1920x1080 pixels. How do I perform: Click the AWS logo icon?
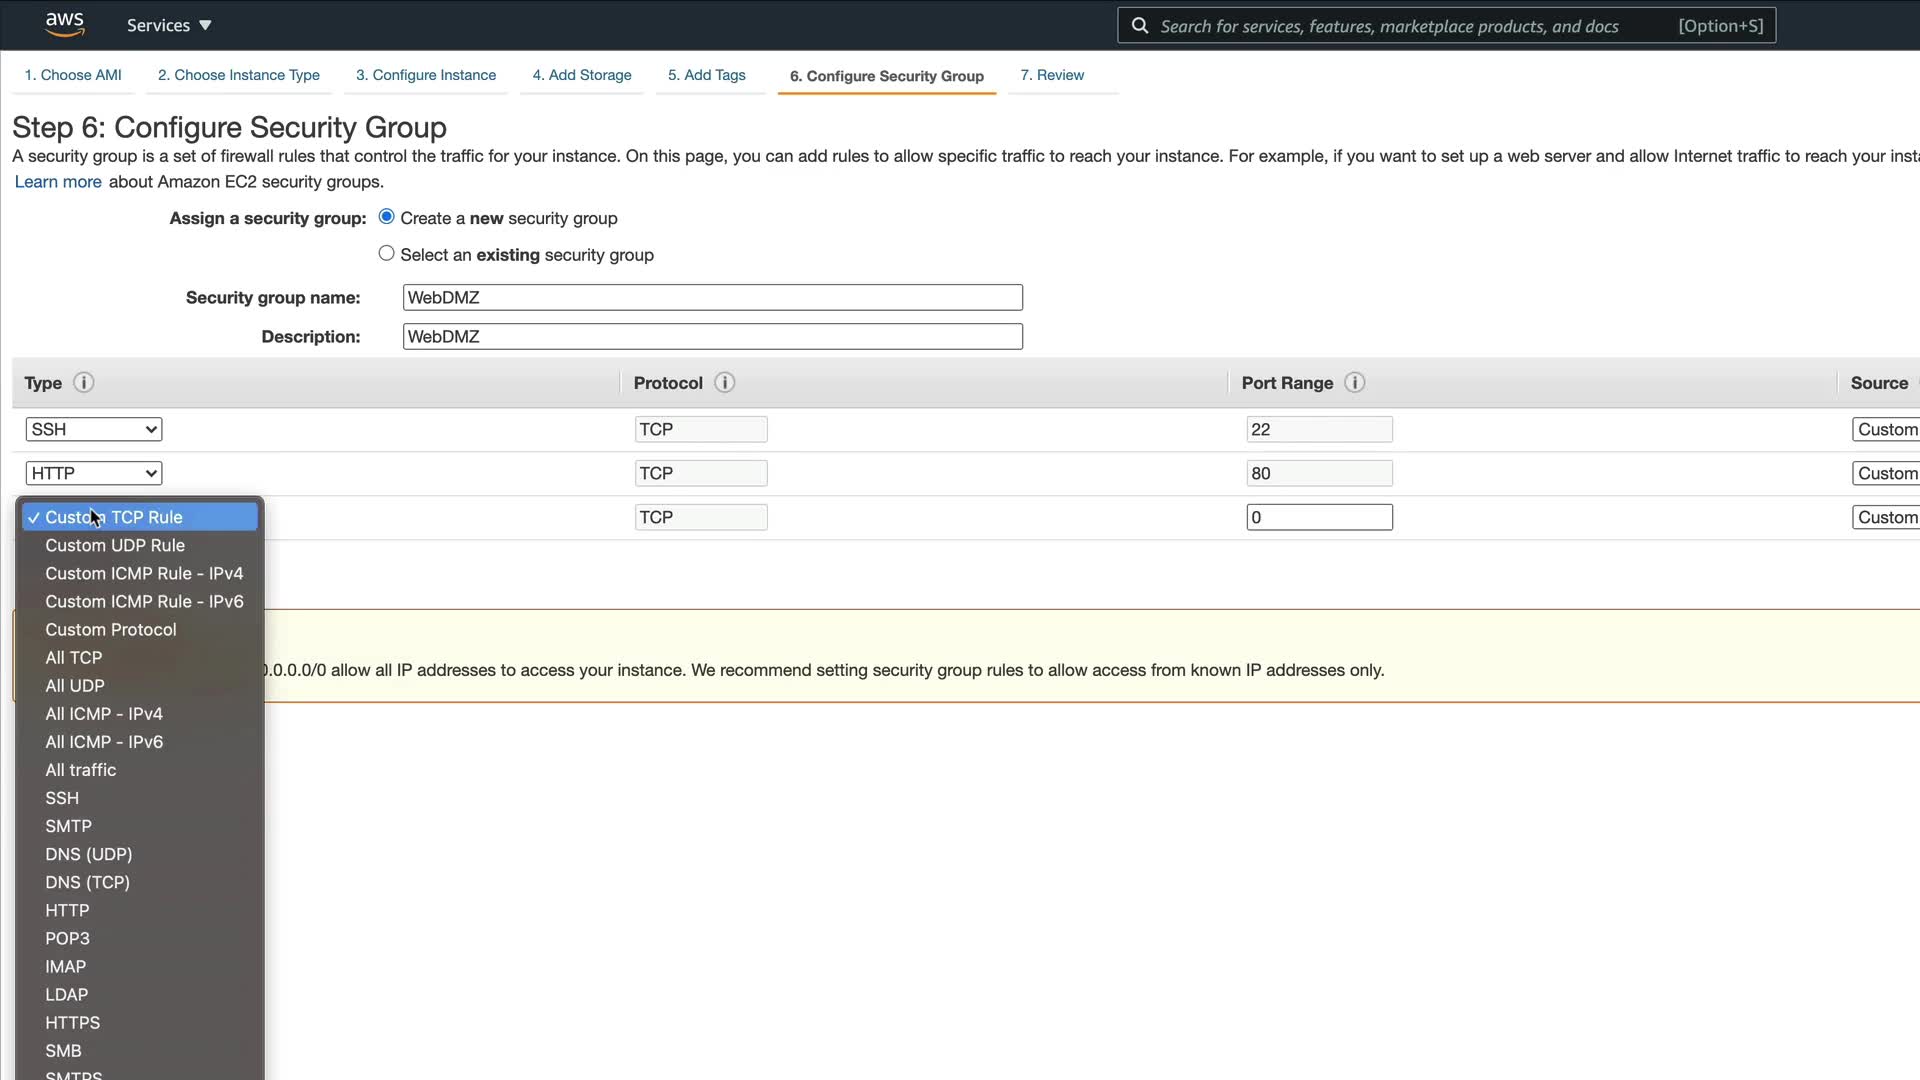65,24
